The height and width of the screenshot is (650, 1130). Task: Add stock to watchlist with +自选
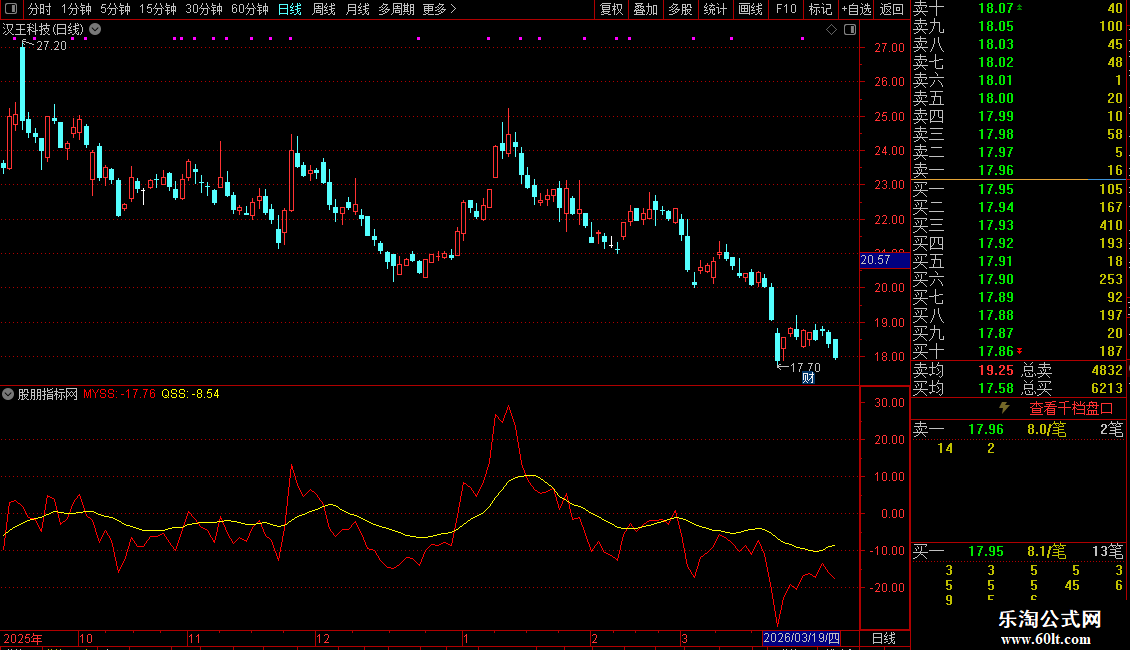pos(856,9)
